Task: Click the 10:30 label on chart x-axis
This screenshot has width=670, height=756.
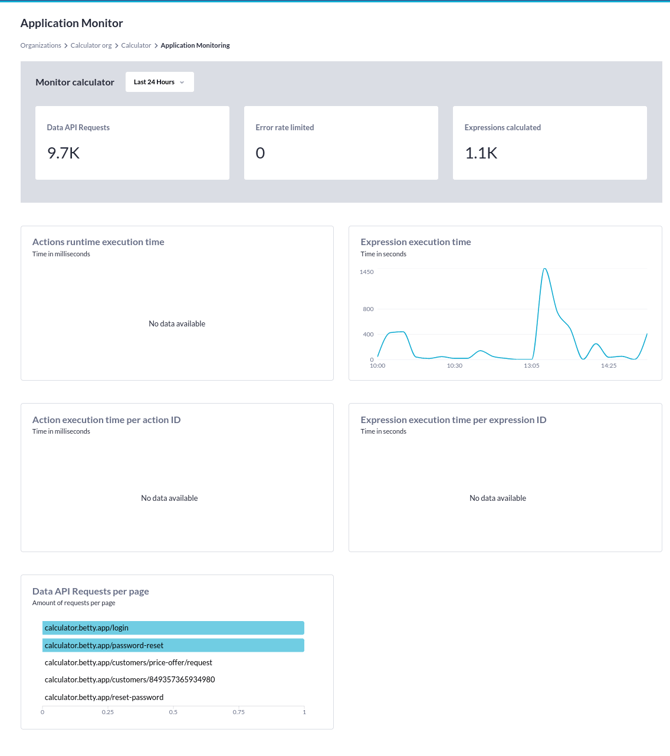Action: coord(454,366)
